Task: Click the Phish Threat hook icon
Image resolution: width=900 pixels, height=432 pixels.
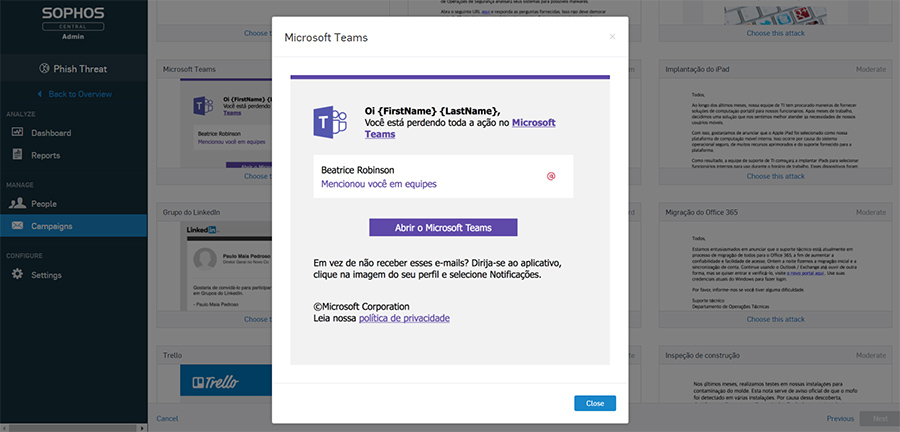Action: click(44, 69)
